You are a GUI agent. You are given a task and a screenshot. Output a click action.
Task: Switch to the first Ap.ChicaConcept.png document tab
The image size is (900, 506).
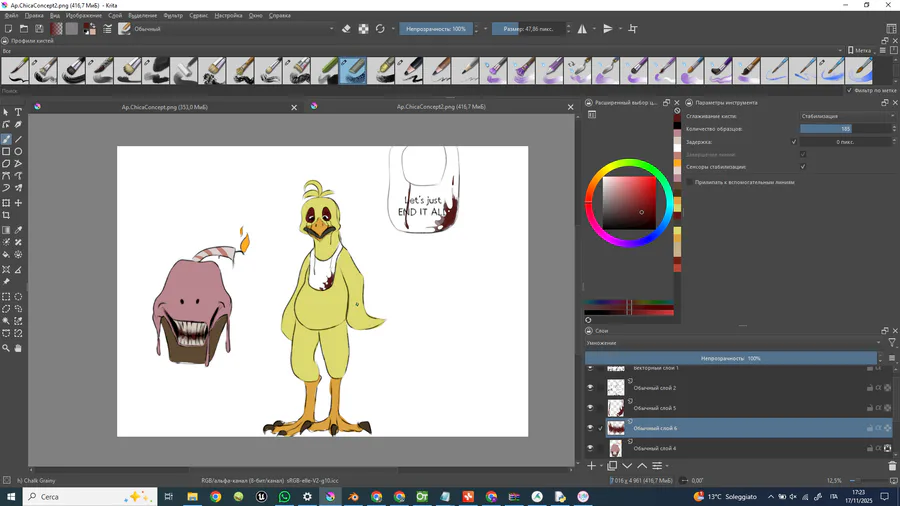click(x=163, y=106)
